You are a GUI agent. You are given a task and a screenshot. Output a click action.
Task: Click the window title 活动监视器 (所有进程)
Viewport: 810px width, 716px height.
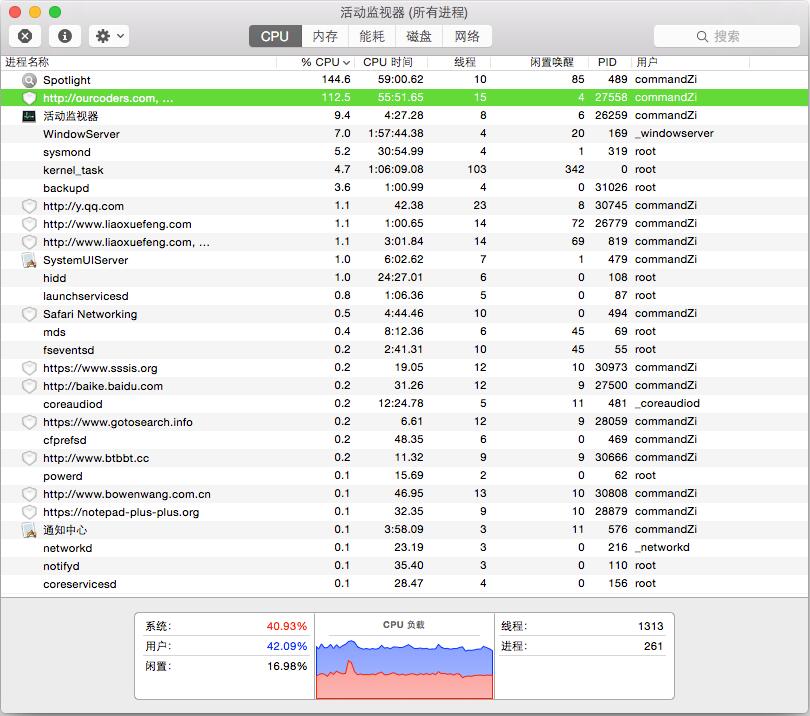tap(404, 12)
